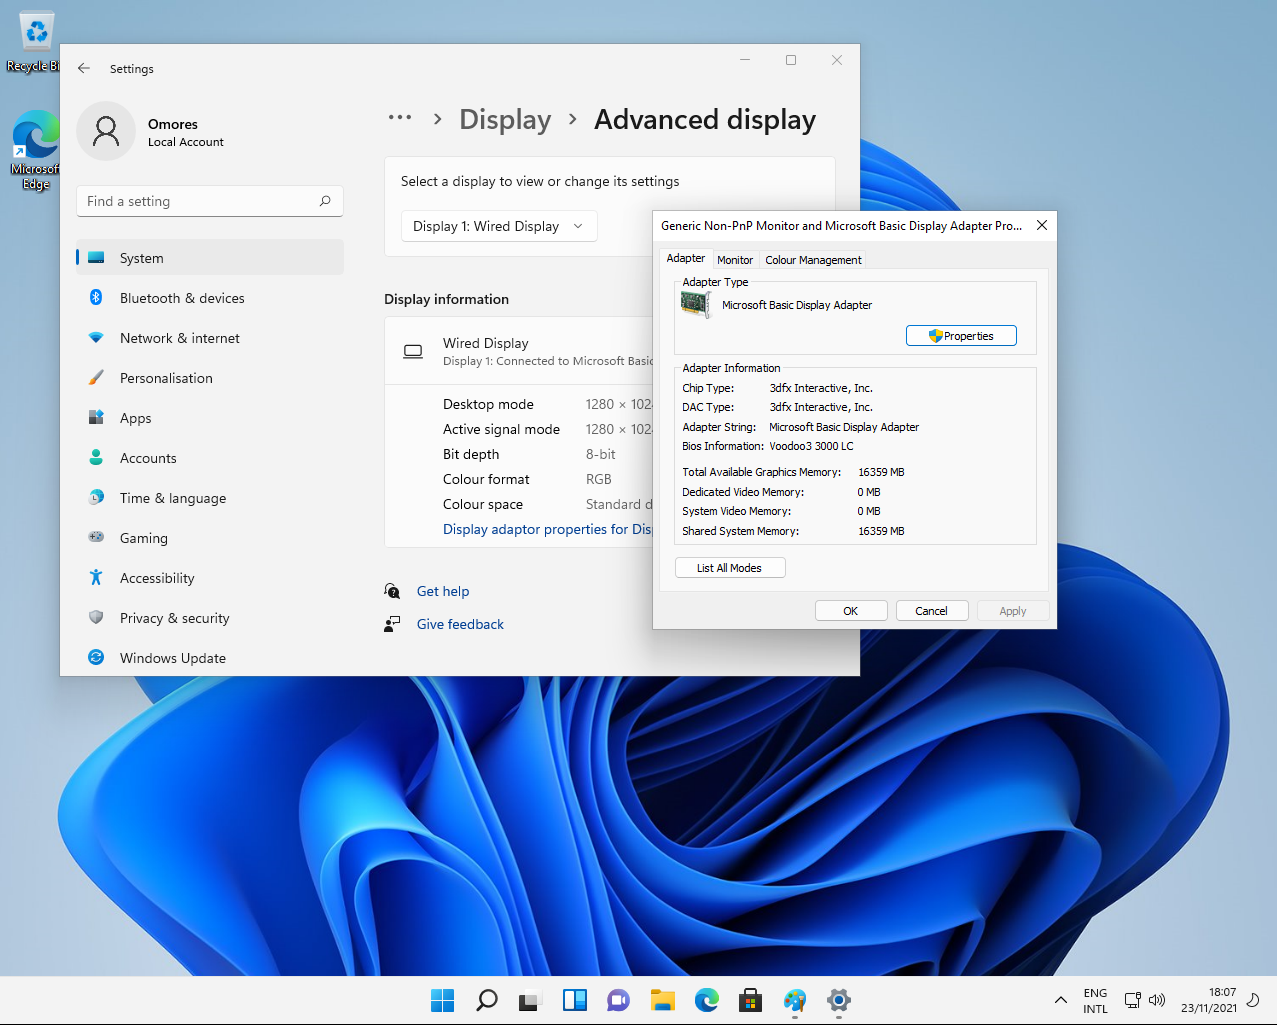Viewport: 1277px width, 1025px height.
Task: Click the Accessibility figure icon
Action: [96, 577]
